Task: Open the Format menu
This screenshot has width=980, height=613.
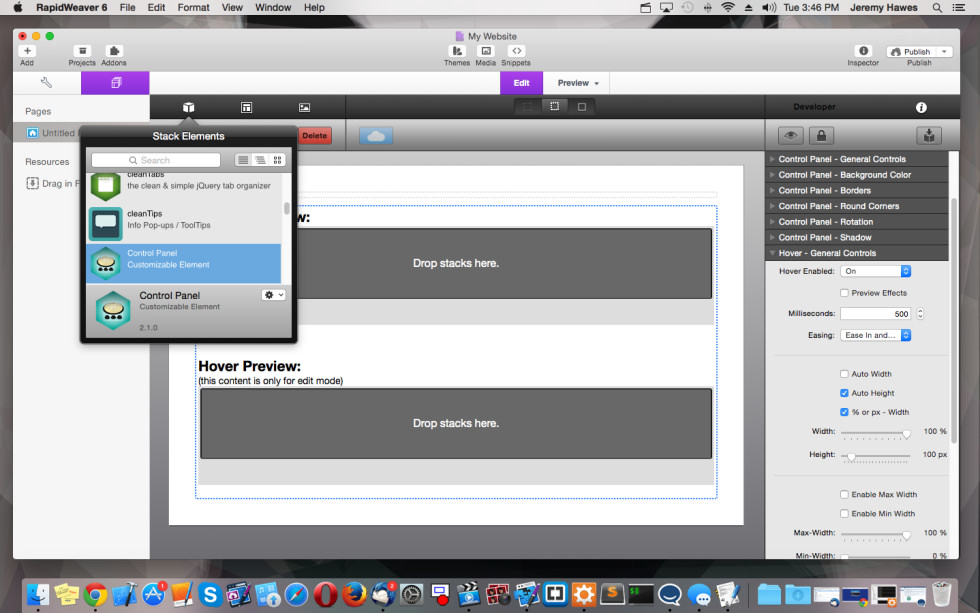Action: coord(193,7)
